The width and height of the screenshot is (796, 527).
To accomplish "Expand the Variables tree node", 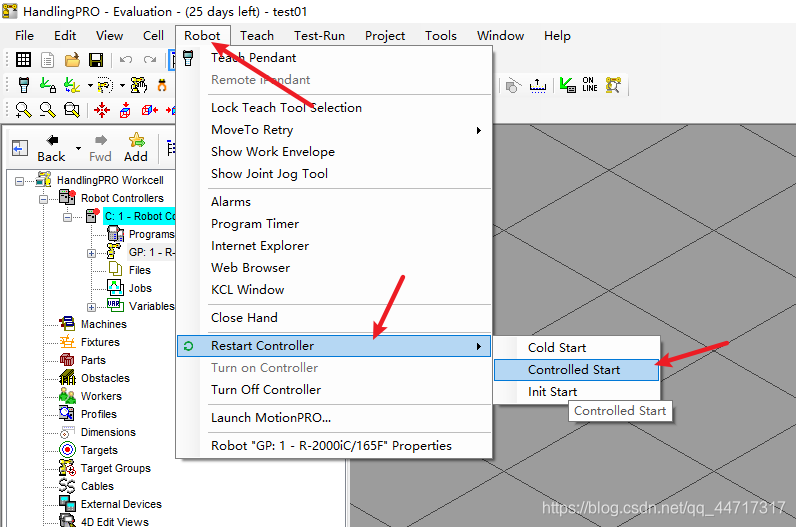I will point(91,307).
